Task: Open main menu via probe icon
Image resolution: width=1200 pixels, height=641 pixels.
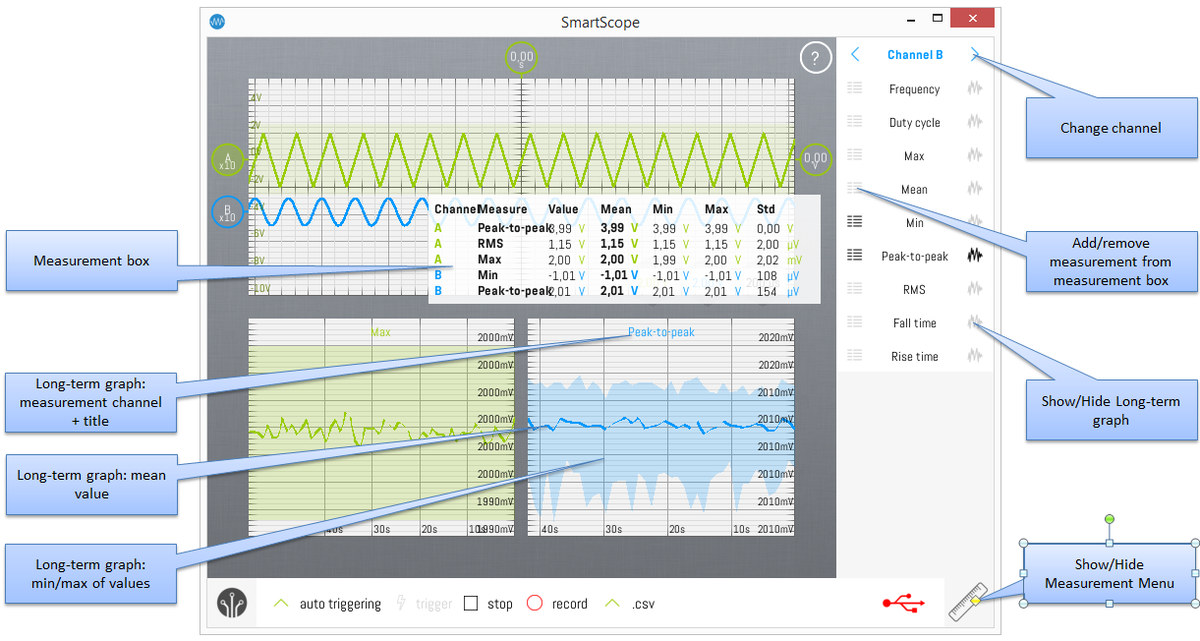Action: (x=232, y=604)
